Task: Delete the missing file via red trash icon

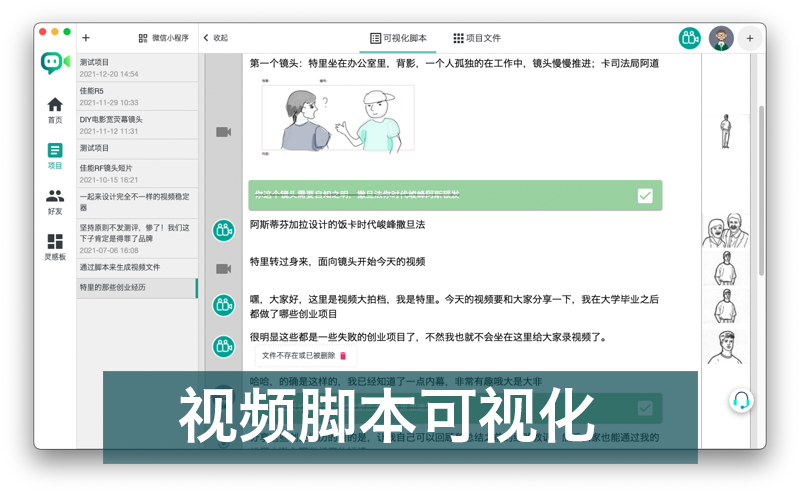Action: click(x=343, y=356)
